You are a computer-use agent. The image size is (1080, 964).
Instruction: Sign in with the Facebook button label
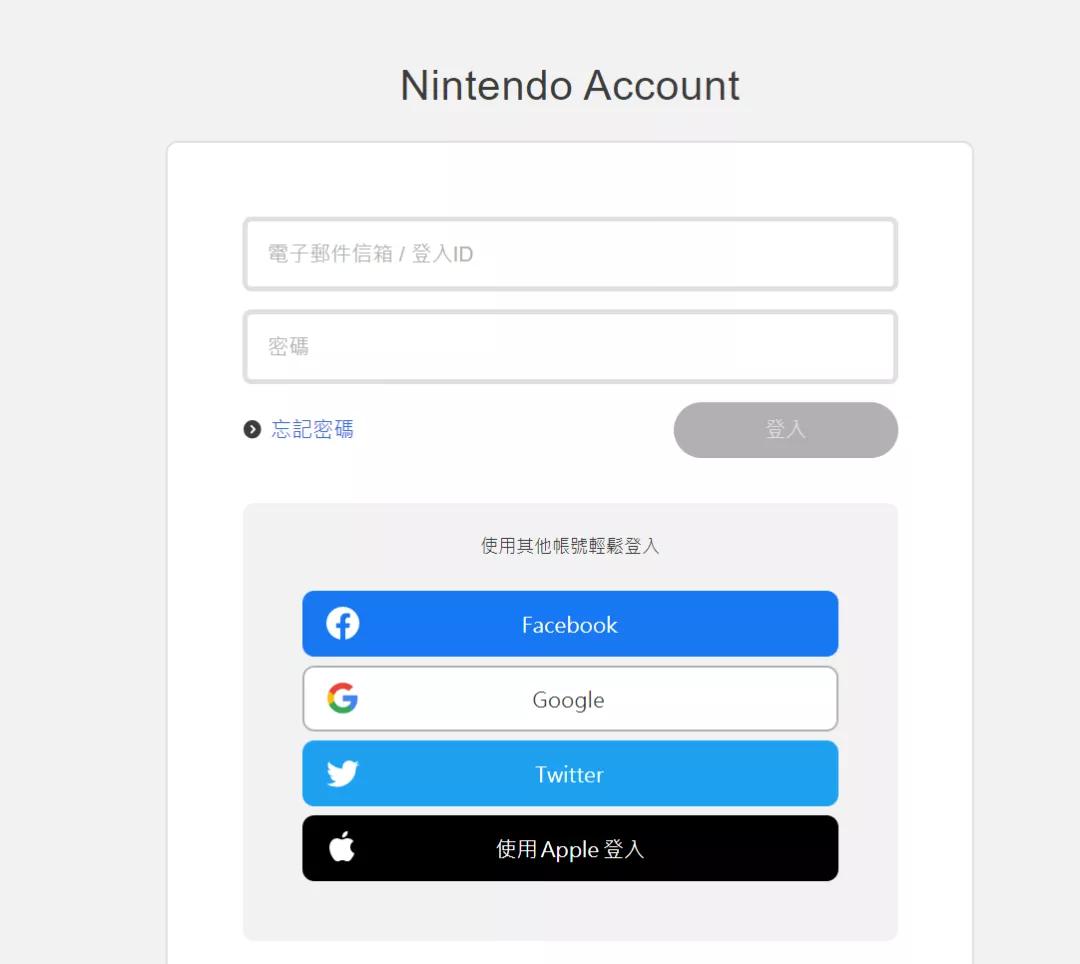[570, 625]
